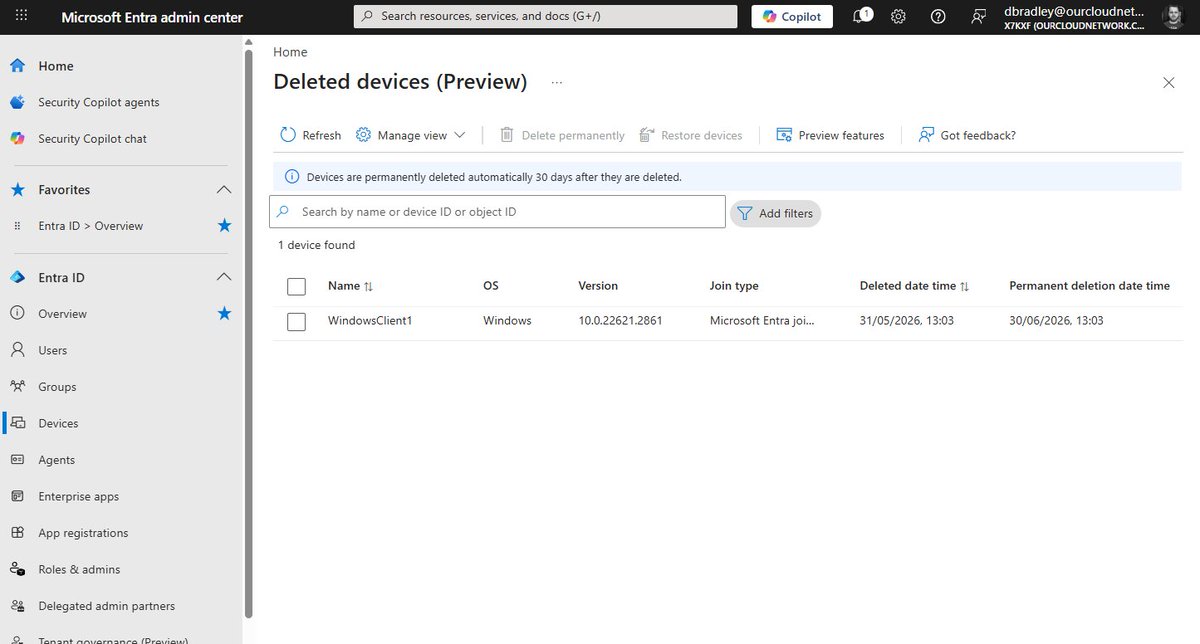This screenshot has width=1200, height=644.
Task: Open the Enterprise apps icon
Action: pyautogui.click(x=17, y=496)
